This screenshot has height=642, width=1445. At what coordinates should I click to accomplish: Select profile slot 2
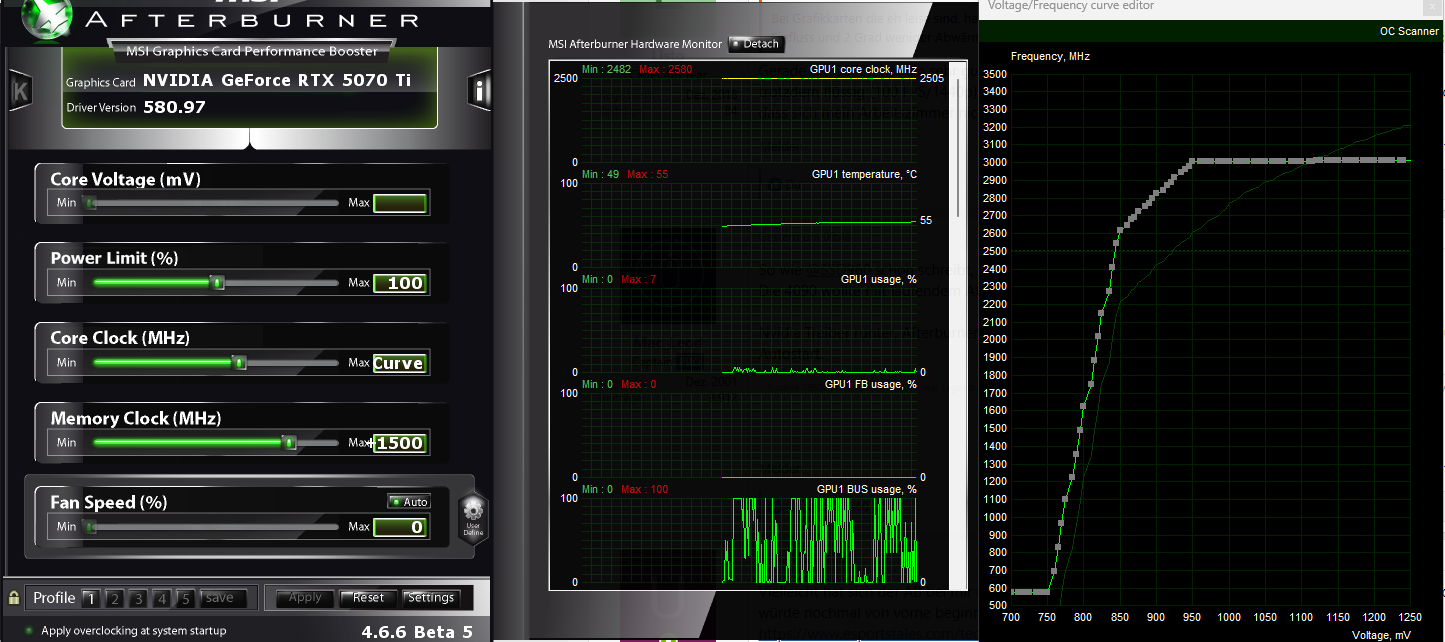pos(114,599)
